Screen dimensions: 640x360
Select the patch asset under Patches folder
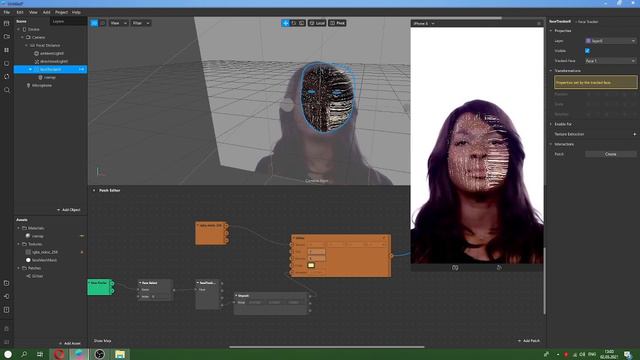37,276
